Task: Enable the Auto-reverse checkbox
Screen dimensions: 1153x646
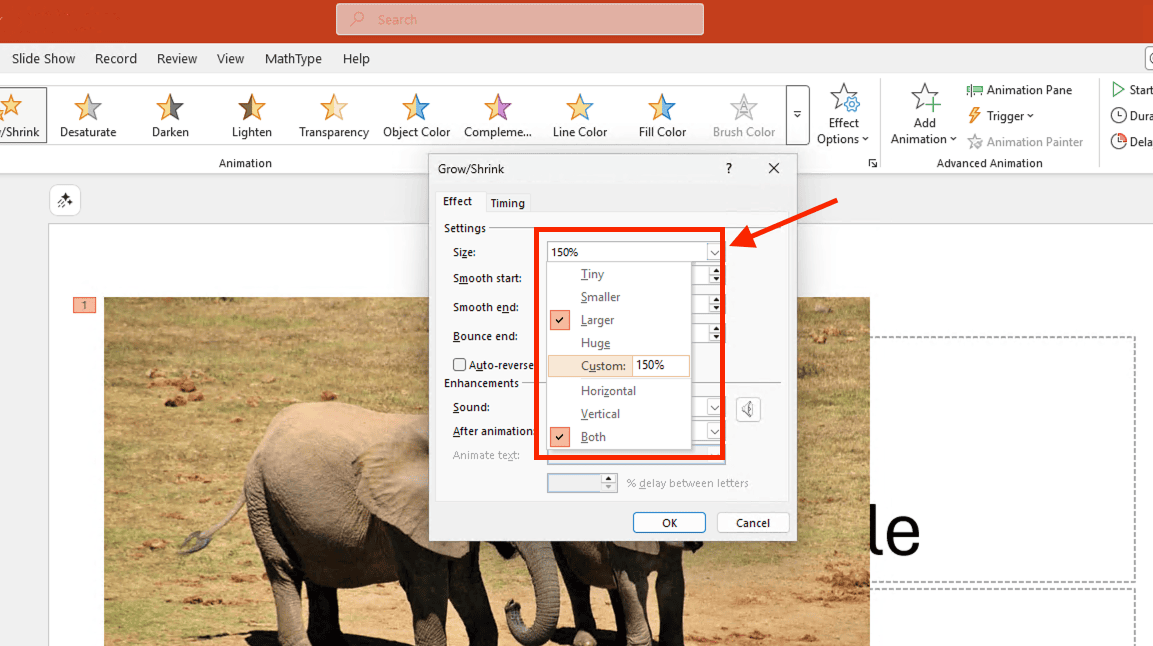Action: coord(460,365)
